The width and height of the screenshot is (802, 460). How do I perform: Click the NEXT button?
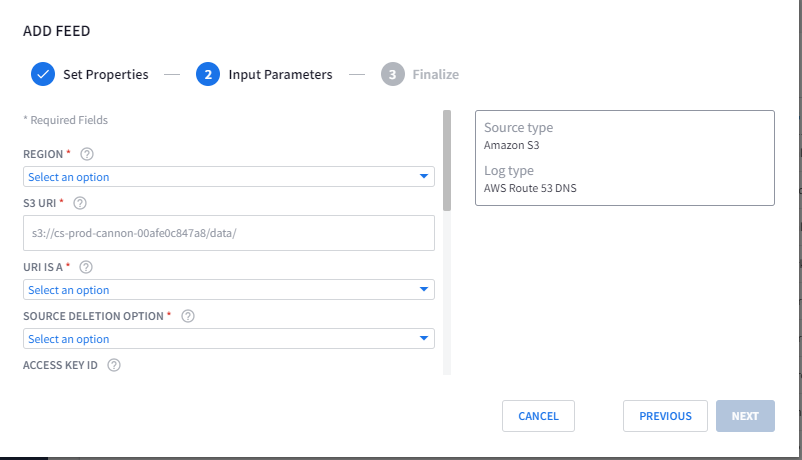[745, 416]
